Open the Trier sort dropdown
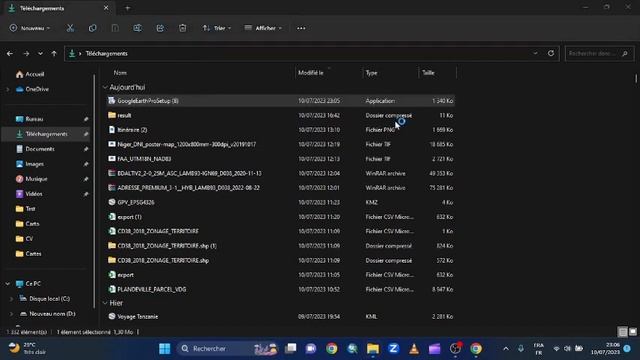The image size is (640, 360). point(217,28)
